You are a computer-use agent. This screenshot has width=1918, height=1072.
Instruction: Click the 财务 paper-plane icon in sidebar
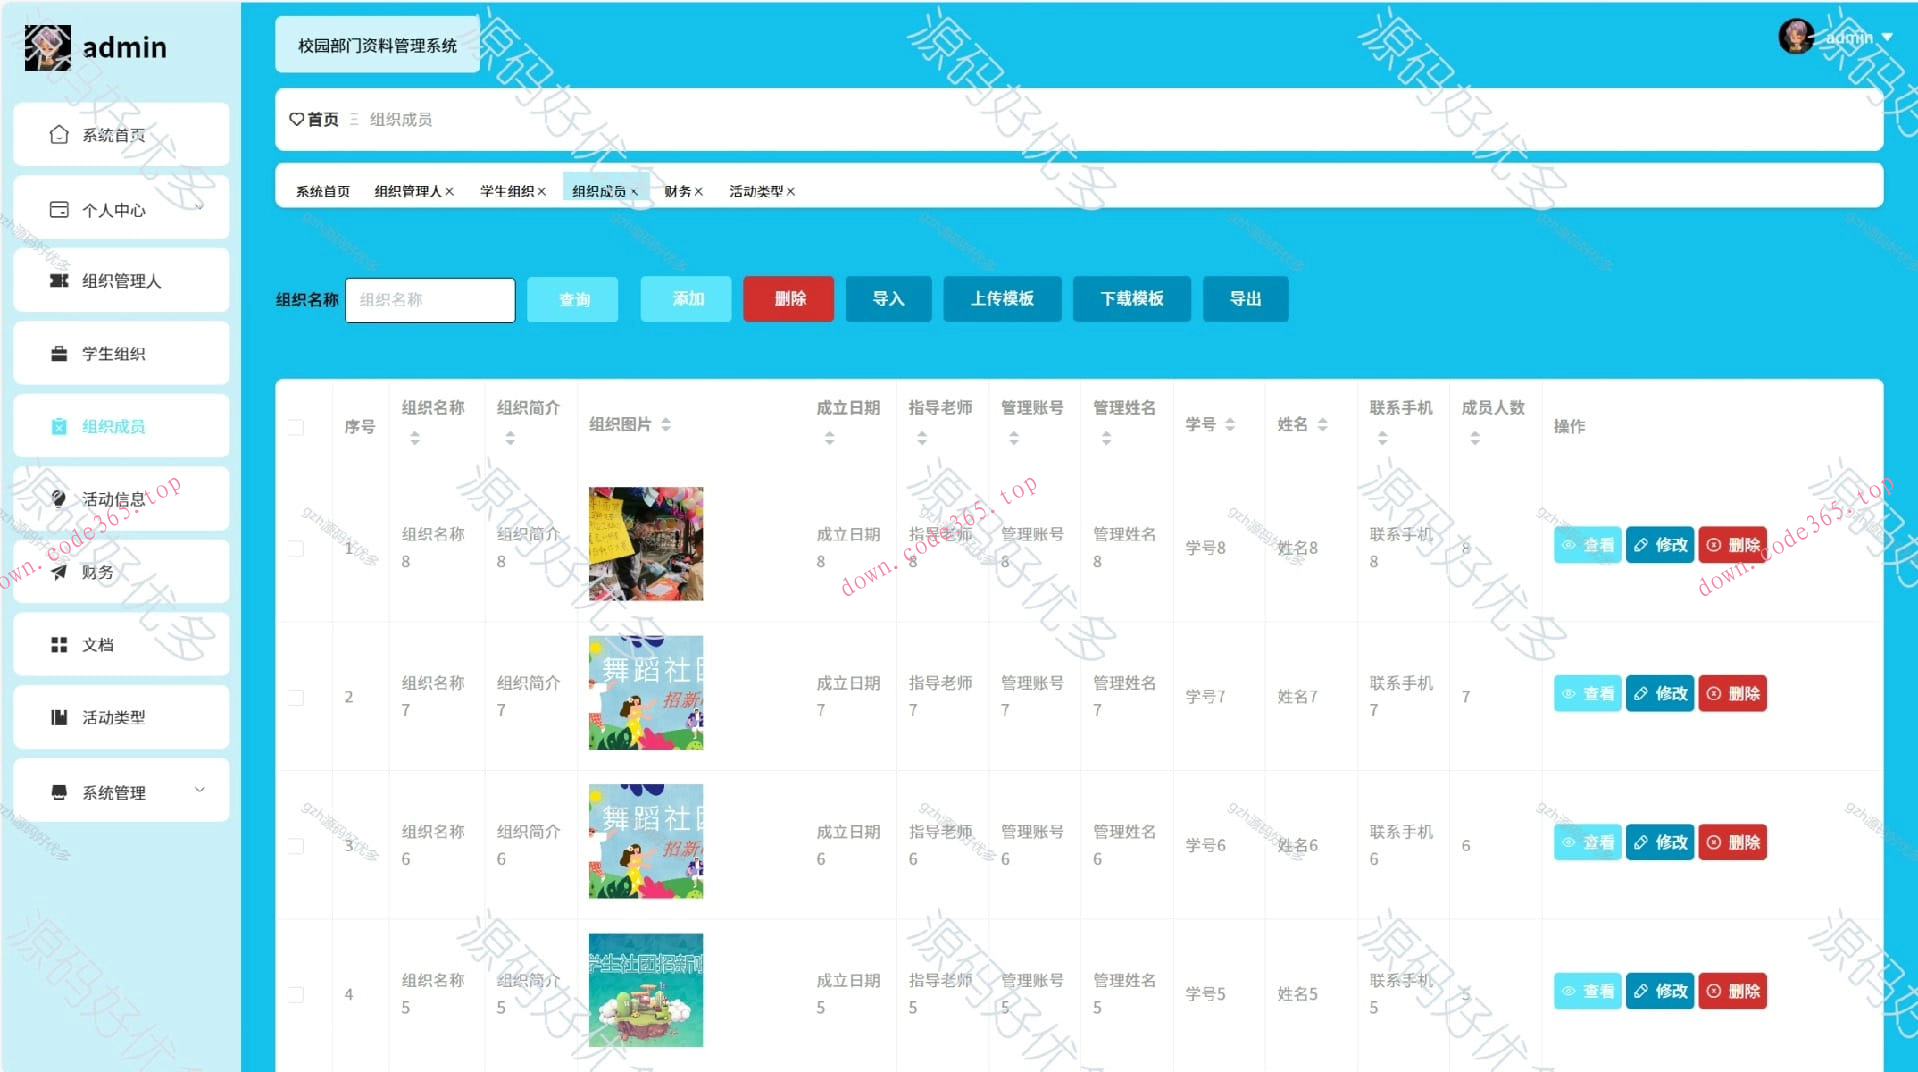pos(59,571)
